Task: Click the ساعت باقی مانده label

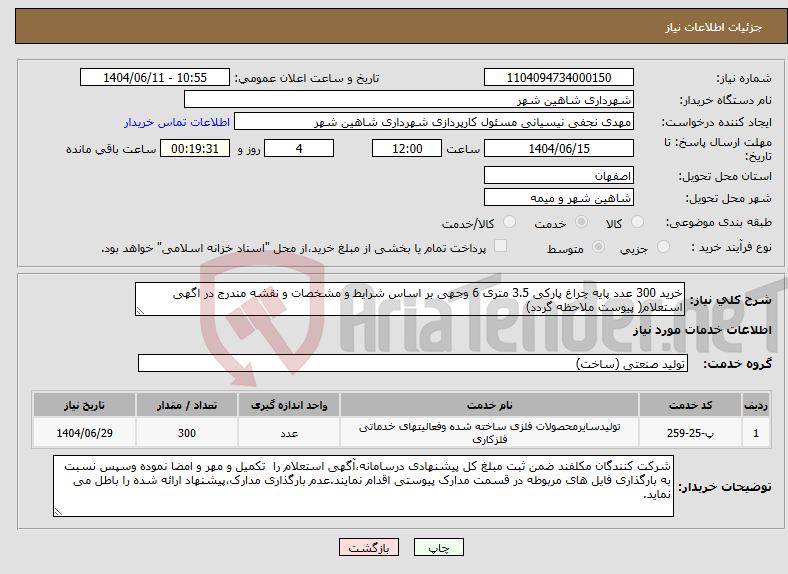Action: click(111, 149)
